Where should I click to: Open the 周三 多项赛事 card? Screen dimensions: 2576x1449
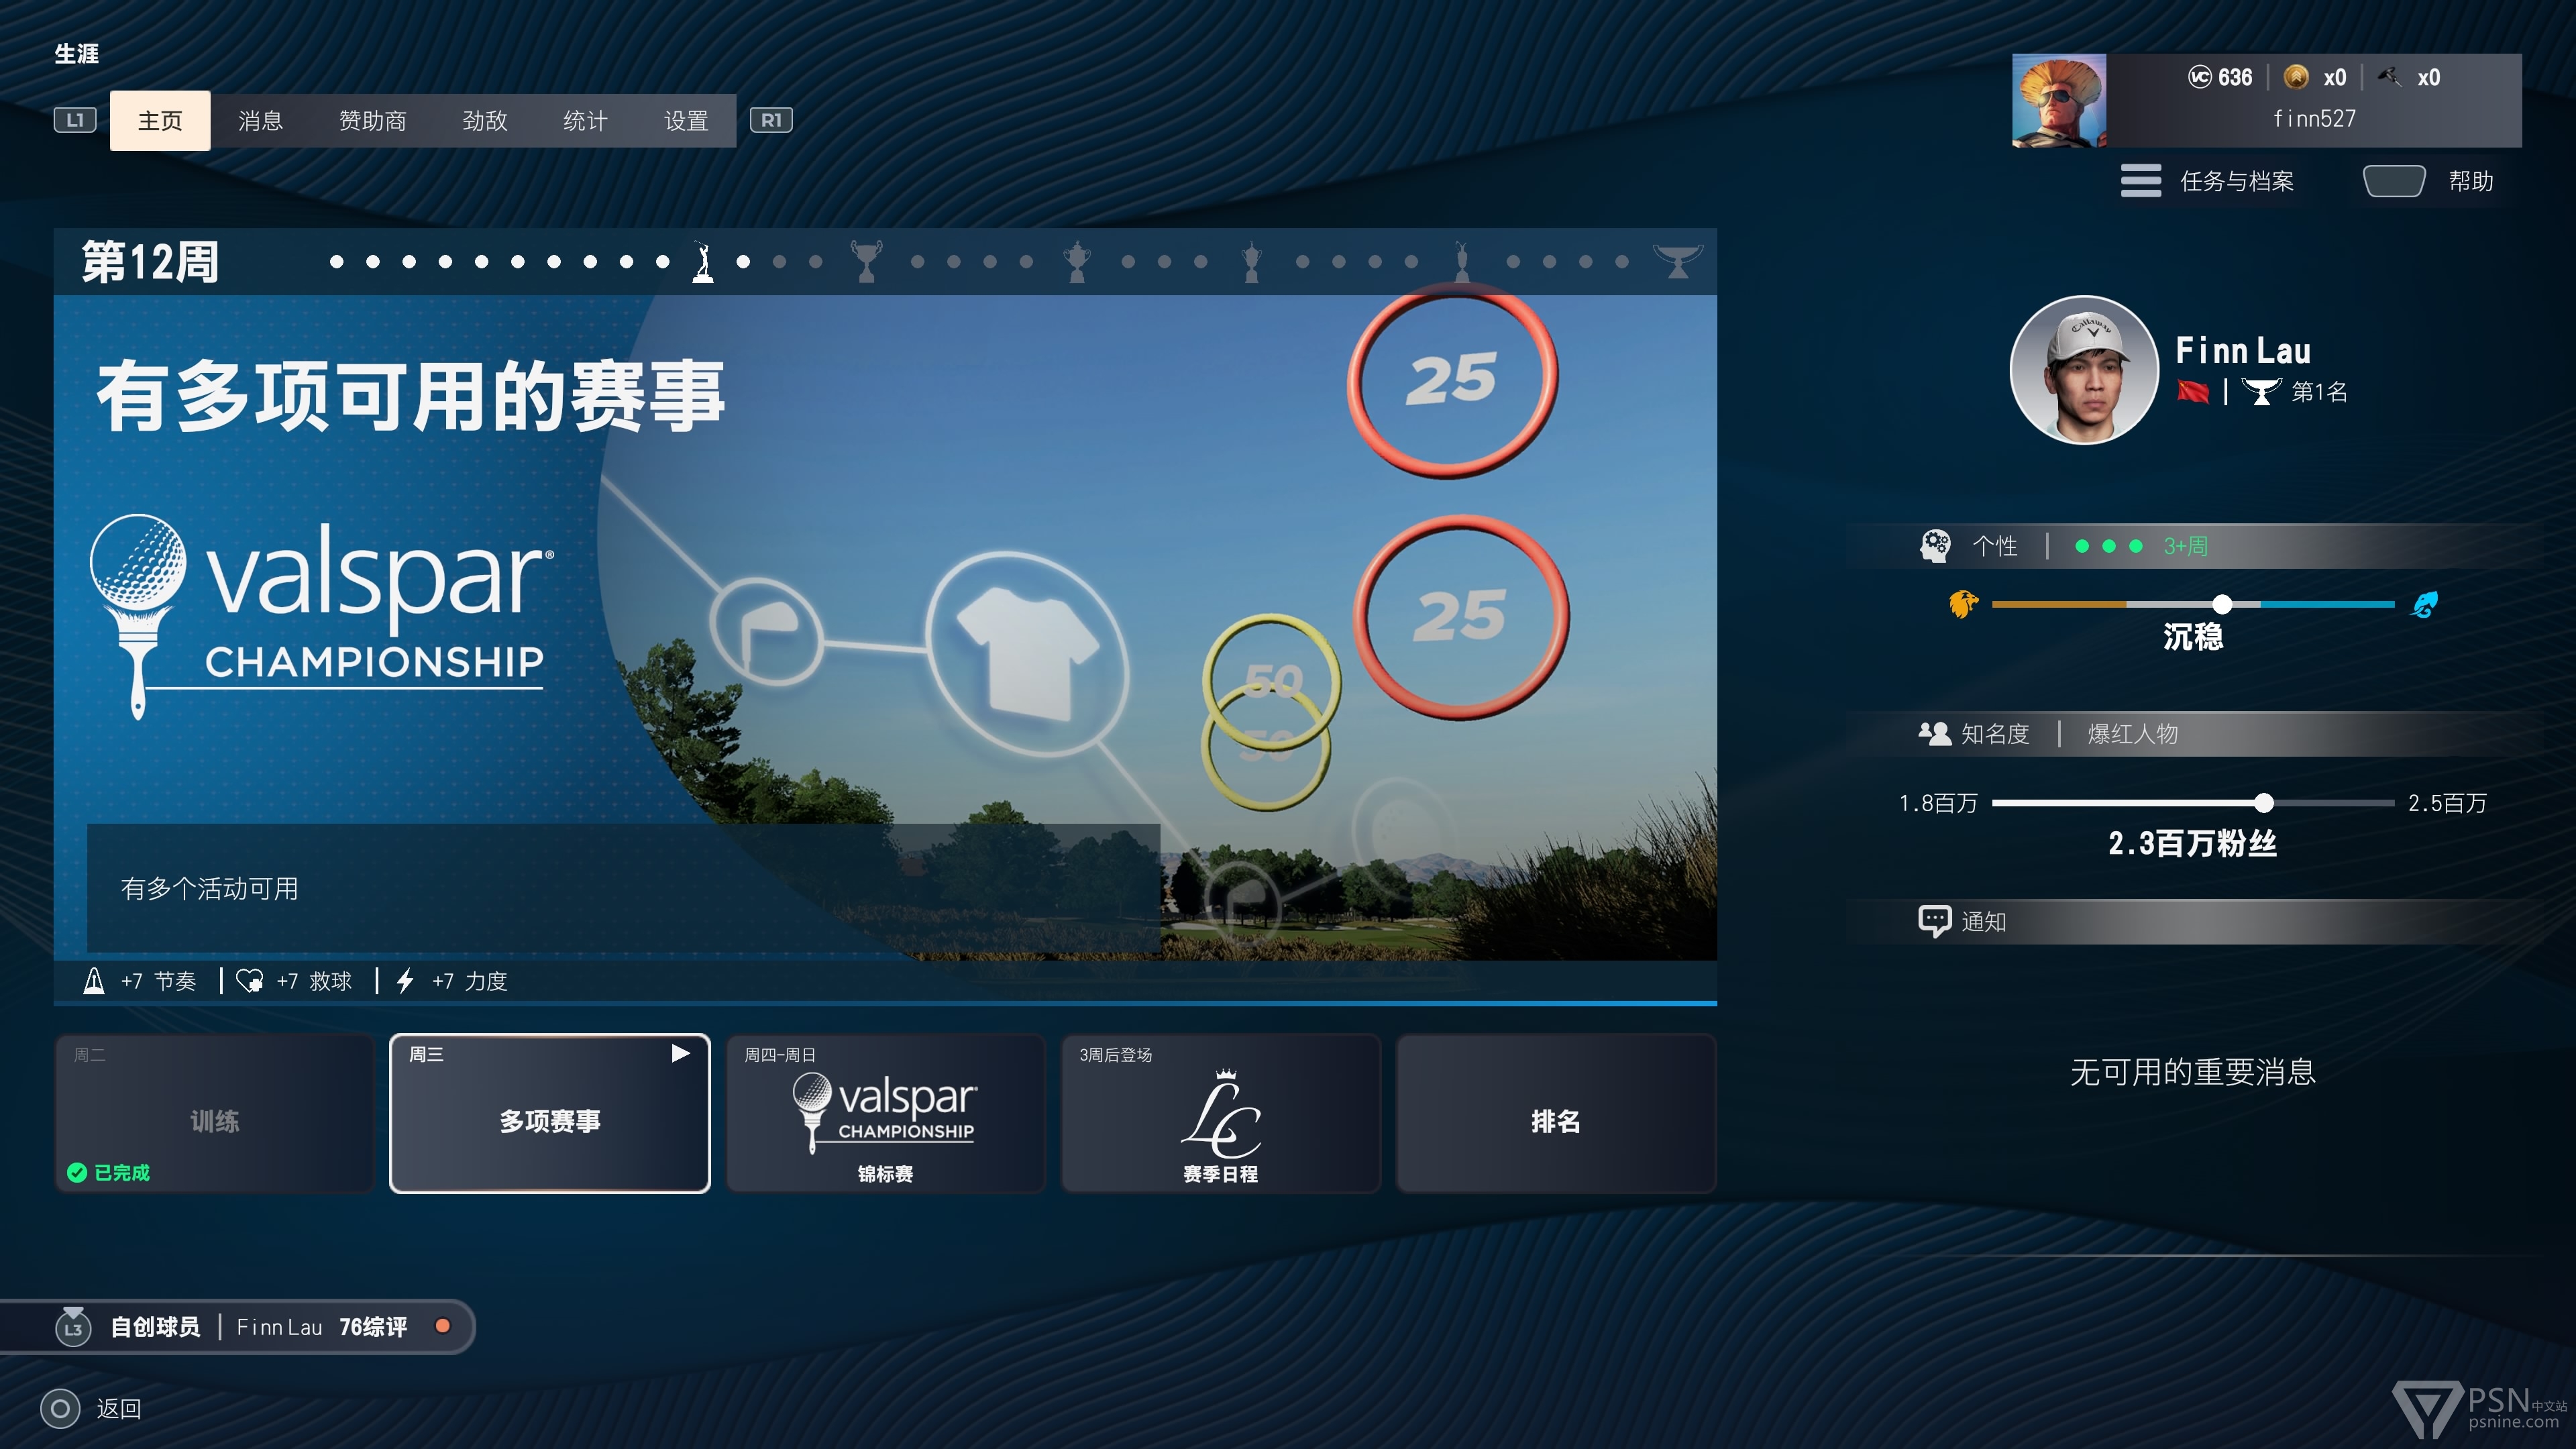[x=549, y=1113]
